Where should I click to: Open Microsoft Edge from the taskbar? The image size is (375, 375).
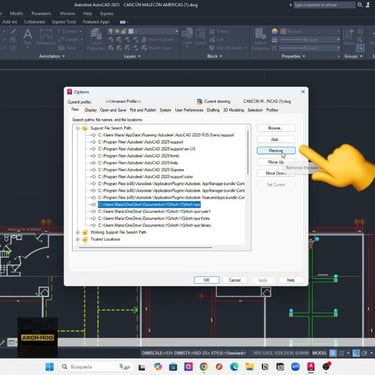(234, 367)
